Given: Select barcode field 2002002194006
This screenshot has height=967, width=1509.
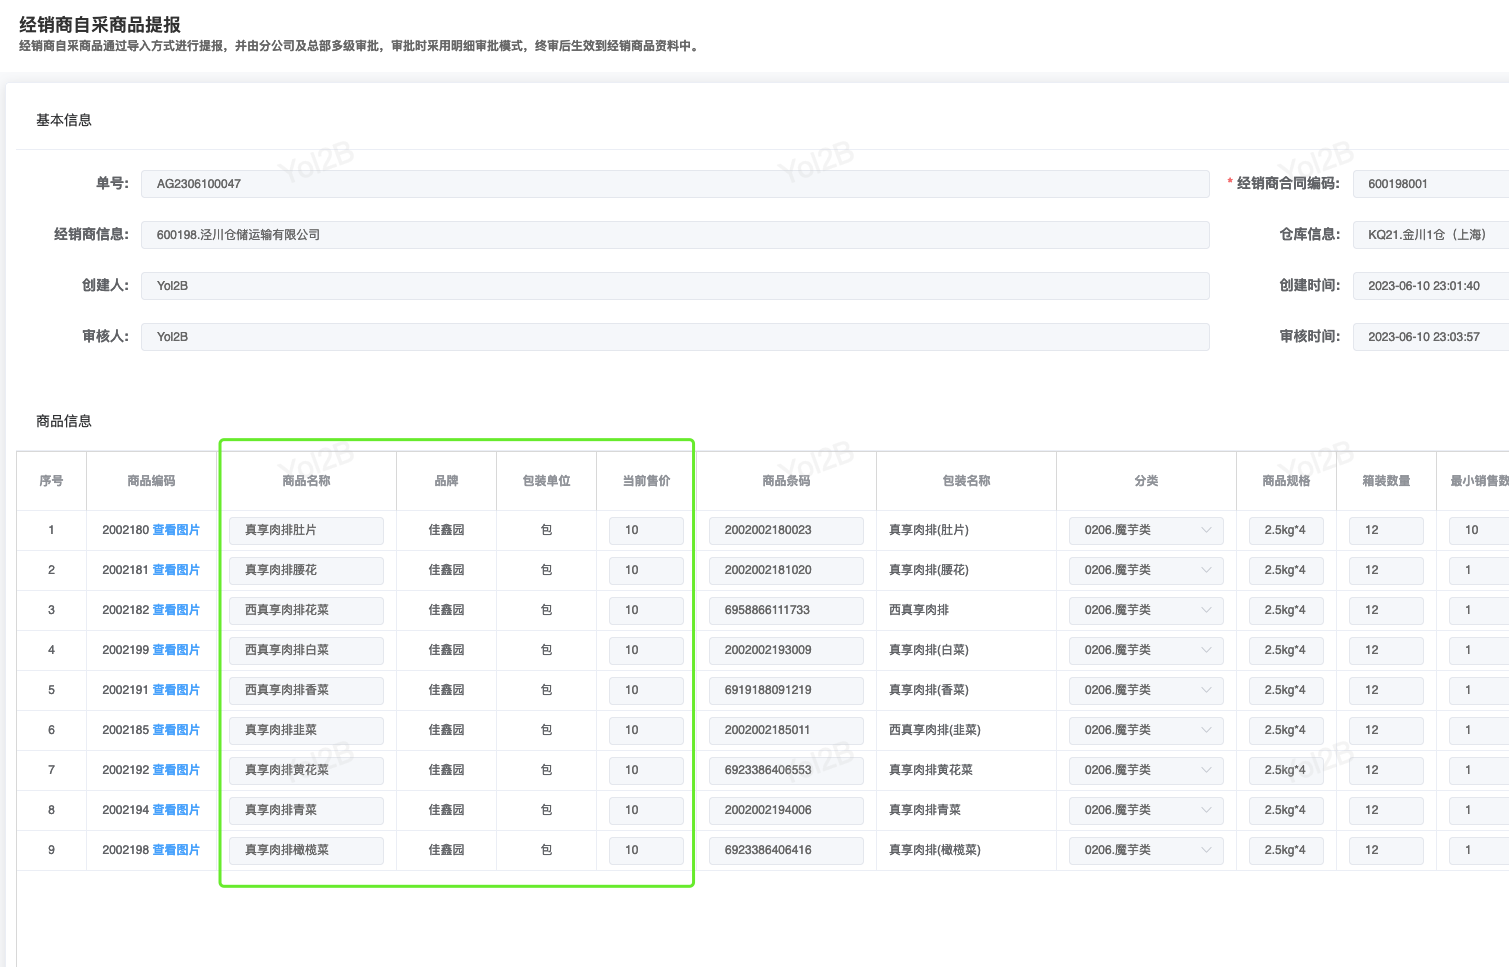Looking at the screenshot, I should [x=786, y=810].
